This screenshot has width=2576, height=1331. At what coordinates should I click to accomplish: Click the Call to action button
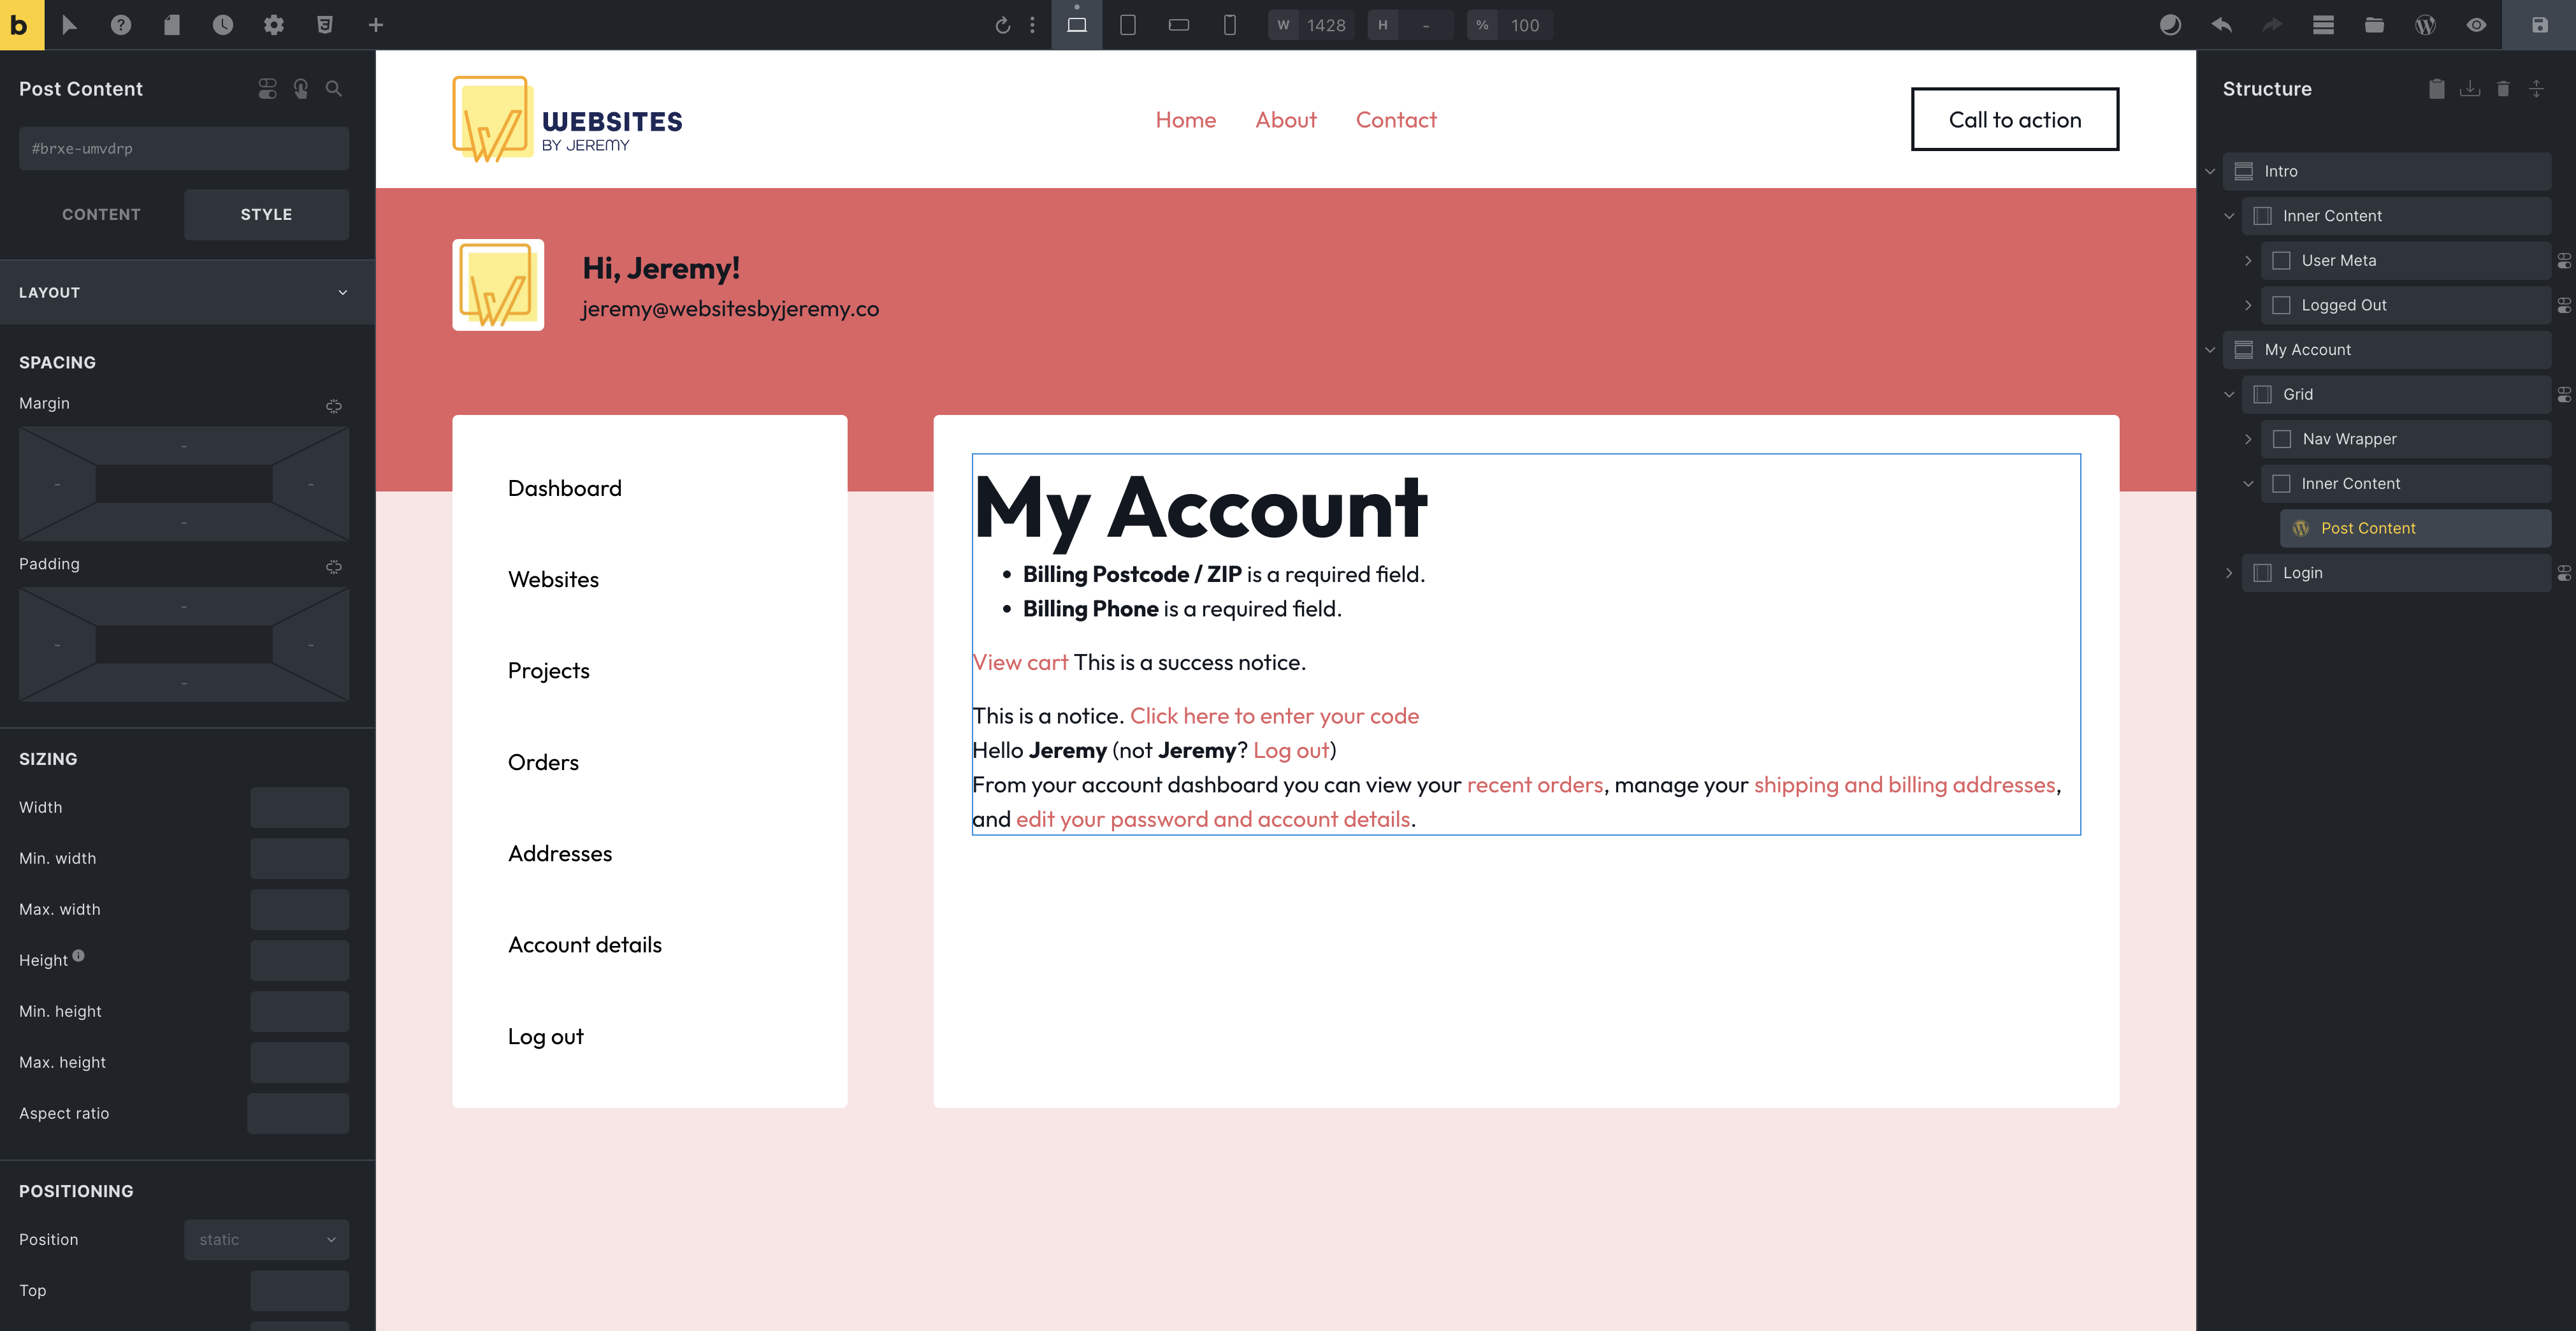[x=2015, y=120]
